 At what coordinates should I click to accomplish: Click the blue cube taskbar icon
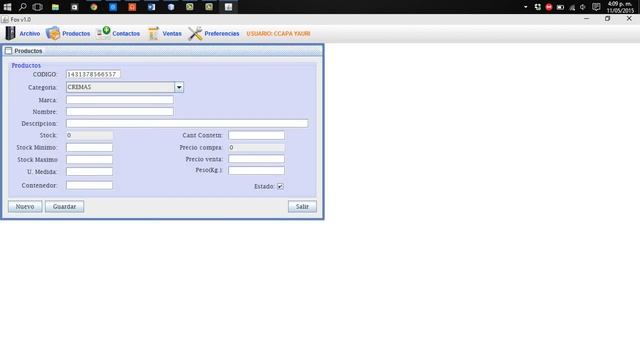tap(171, 7)
